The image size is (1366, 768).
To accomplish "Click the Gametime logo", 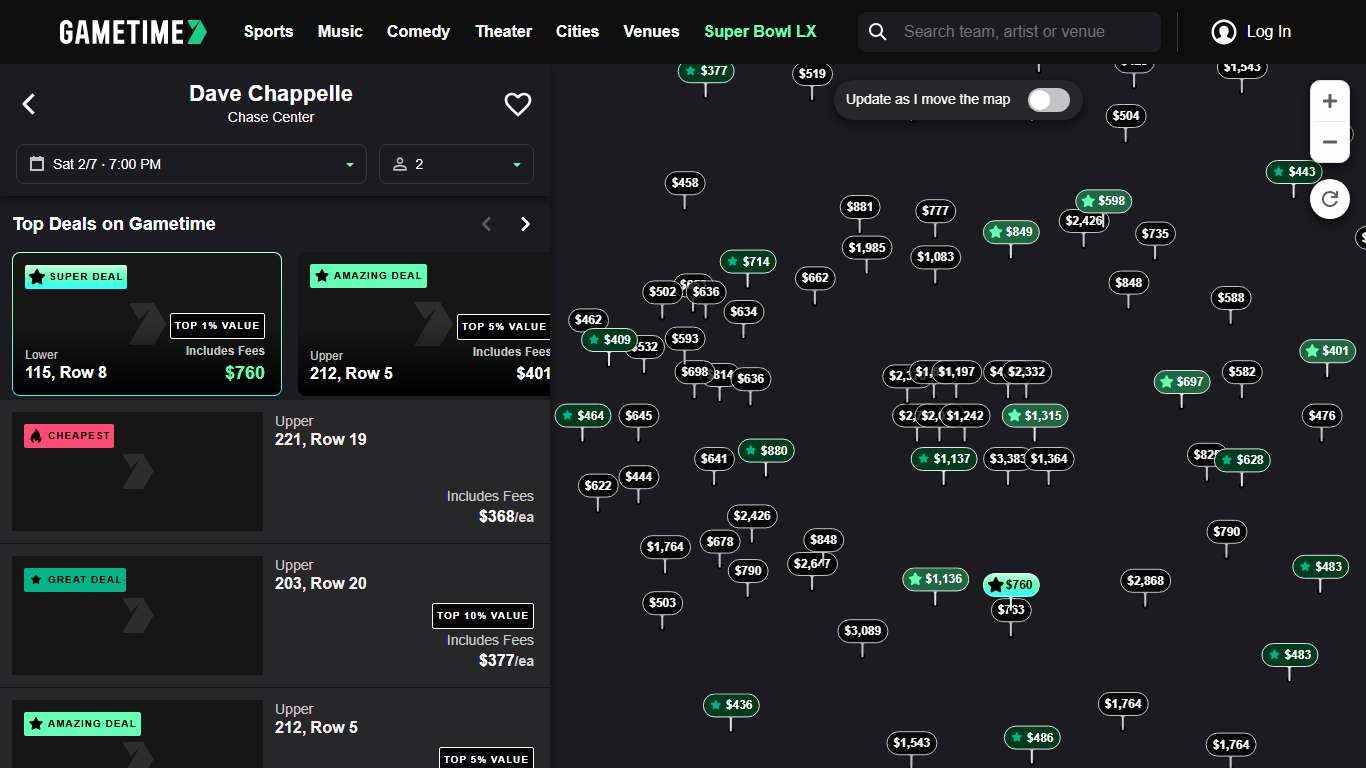I will tap(133, 32).
